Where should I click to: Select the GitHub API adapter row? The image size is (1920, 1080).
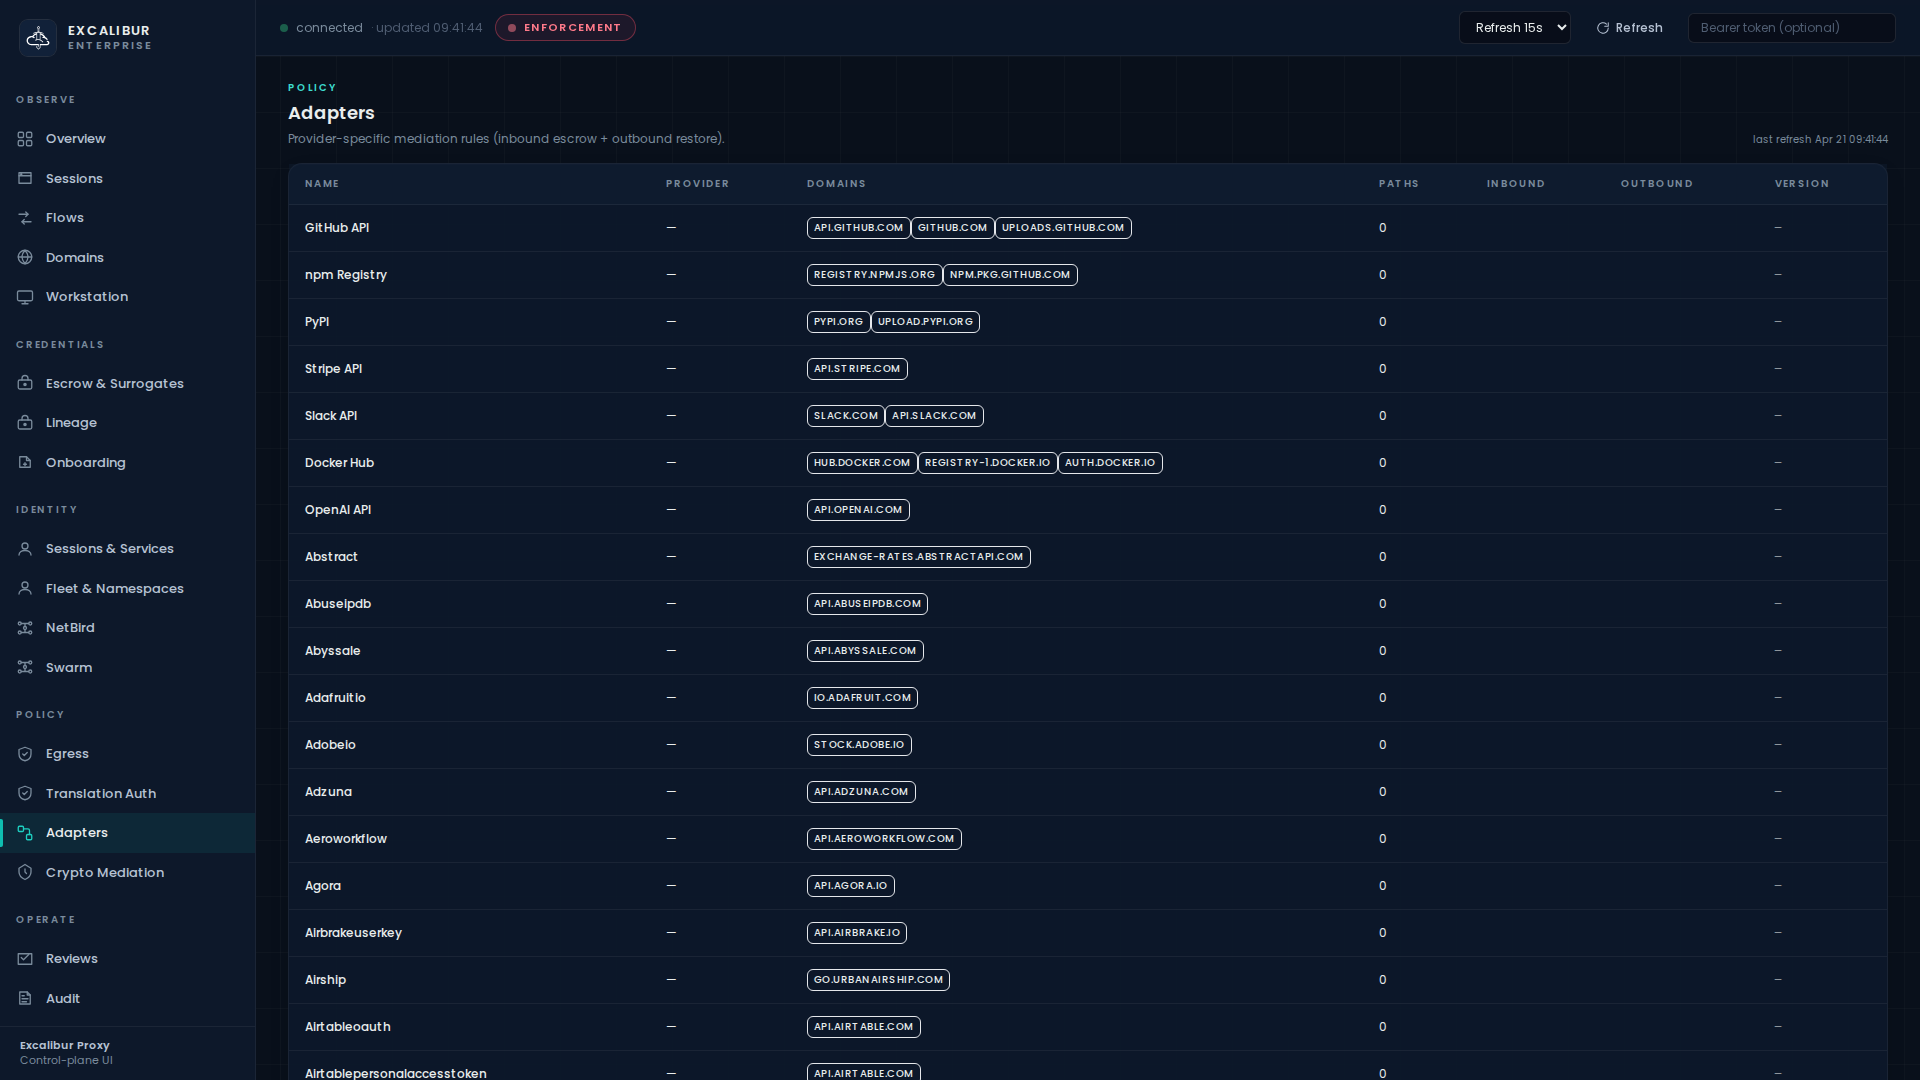point(337,228)
